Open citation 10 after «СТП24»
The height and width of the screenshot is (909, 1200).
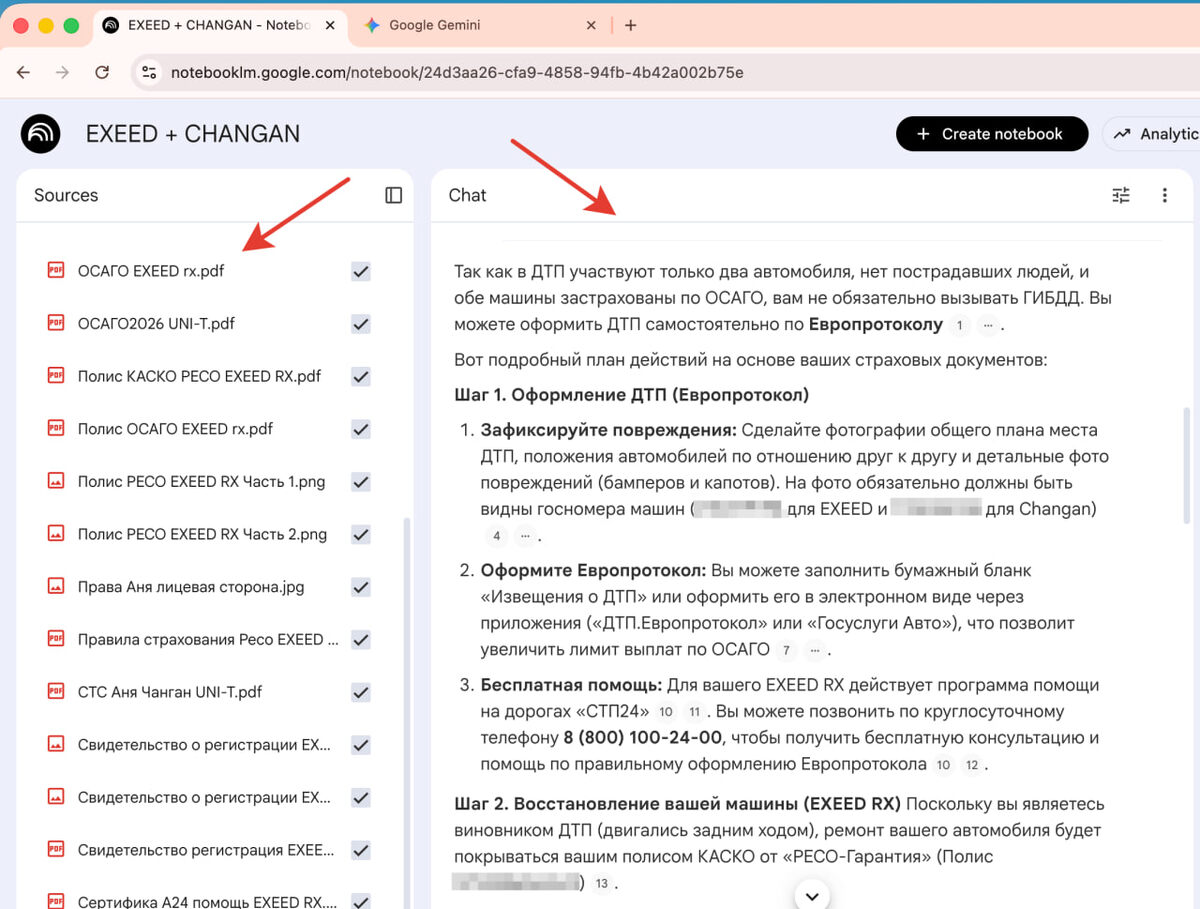click(x=666, y=712)
